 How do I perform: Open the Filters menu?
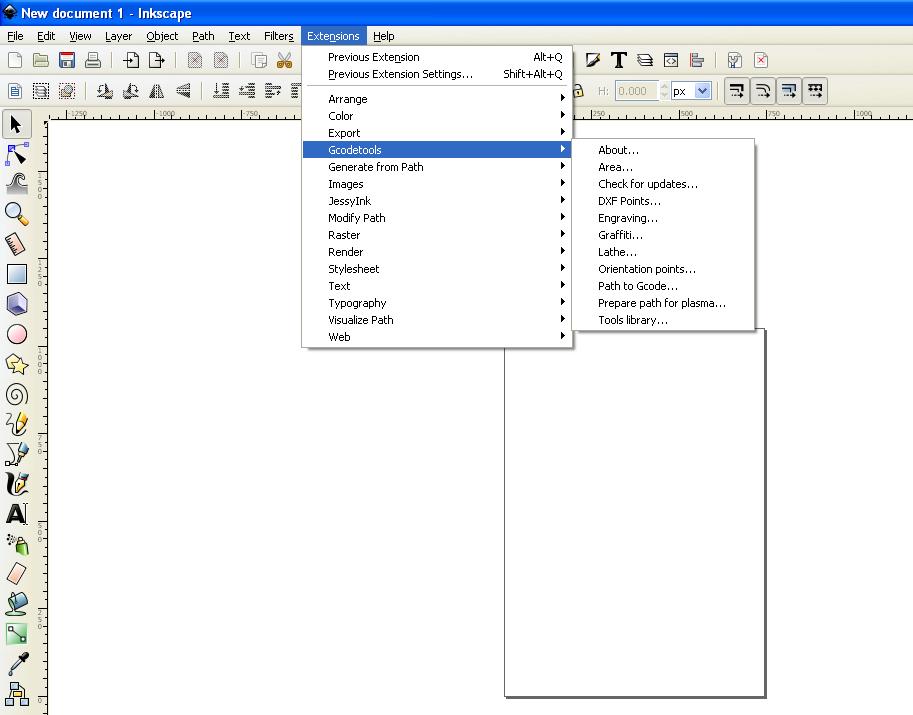point(279,36)
